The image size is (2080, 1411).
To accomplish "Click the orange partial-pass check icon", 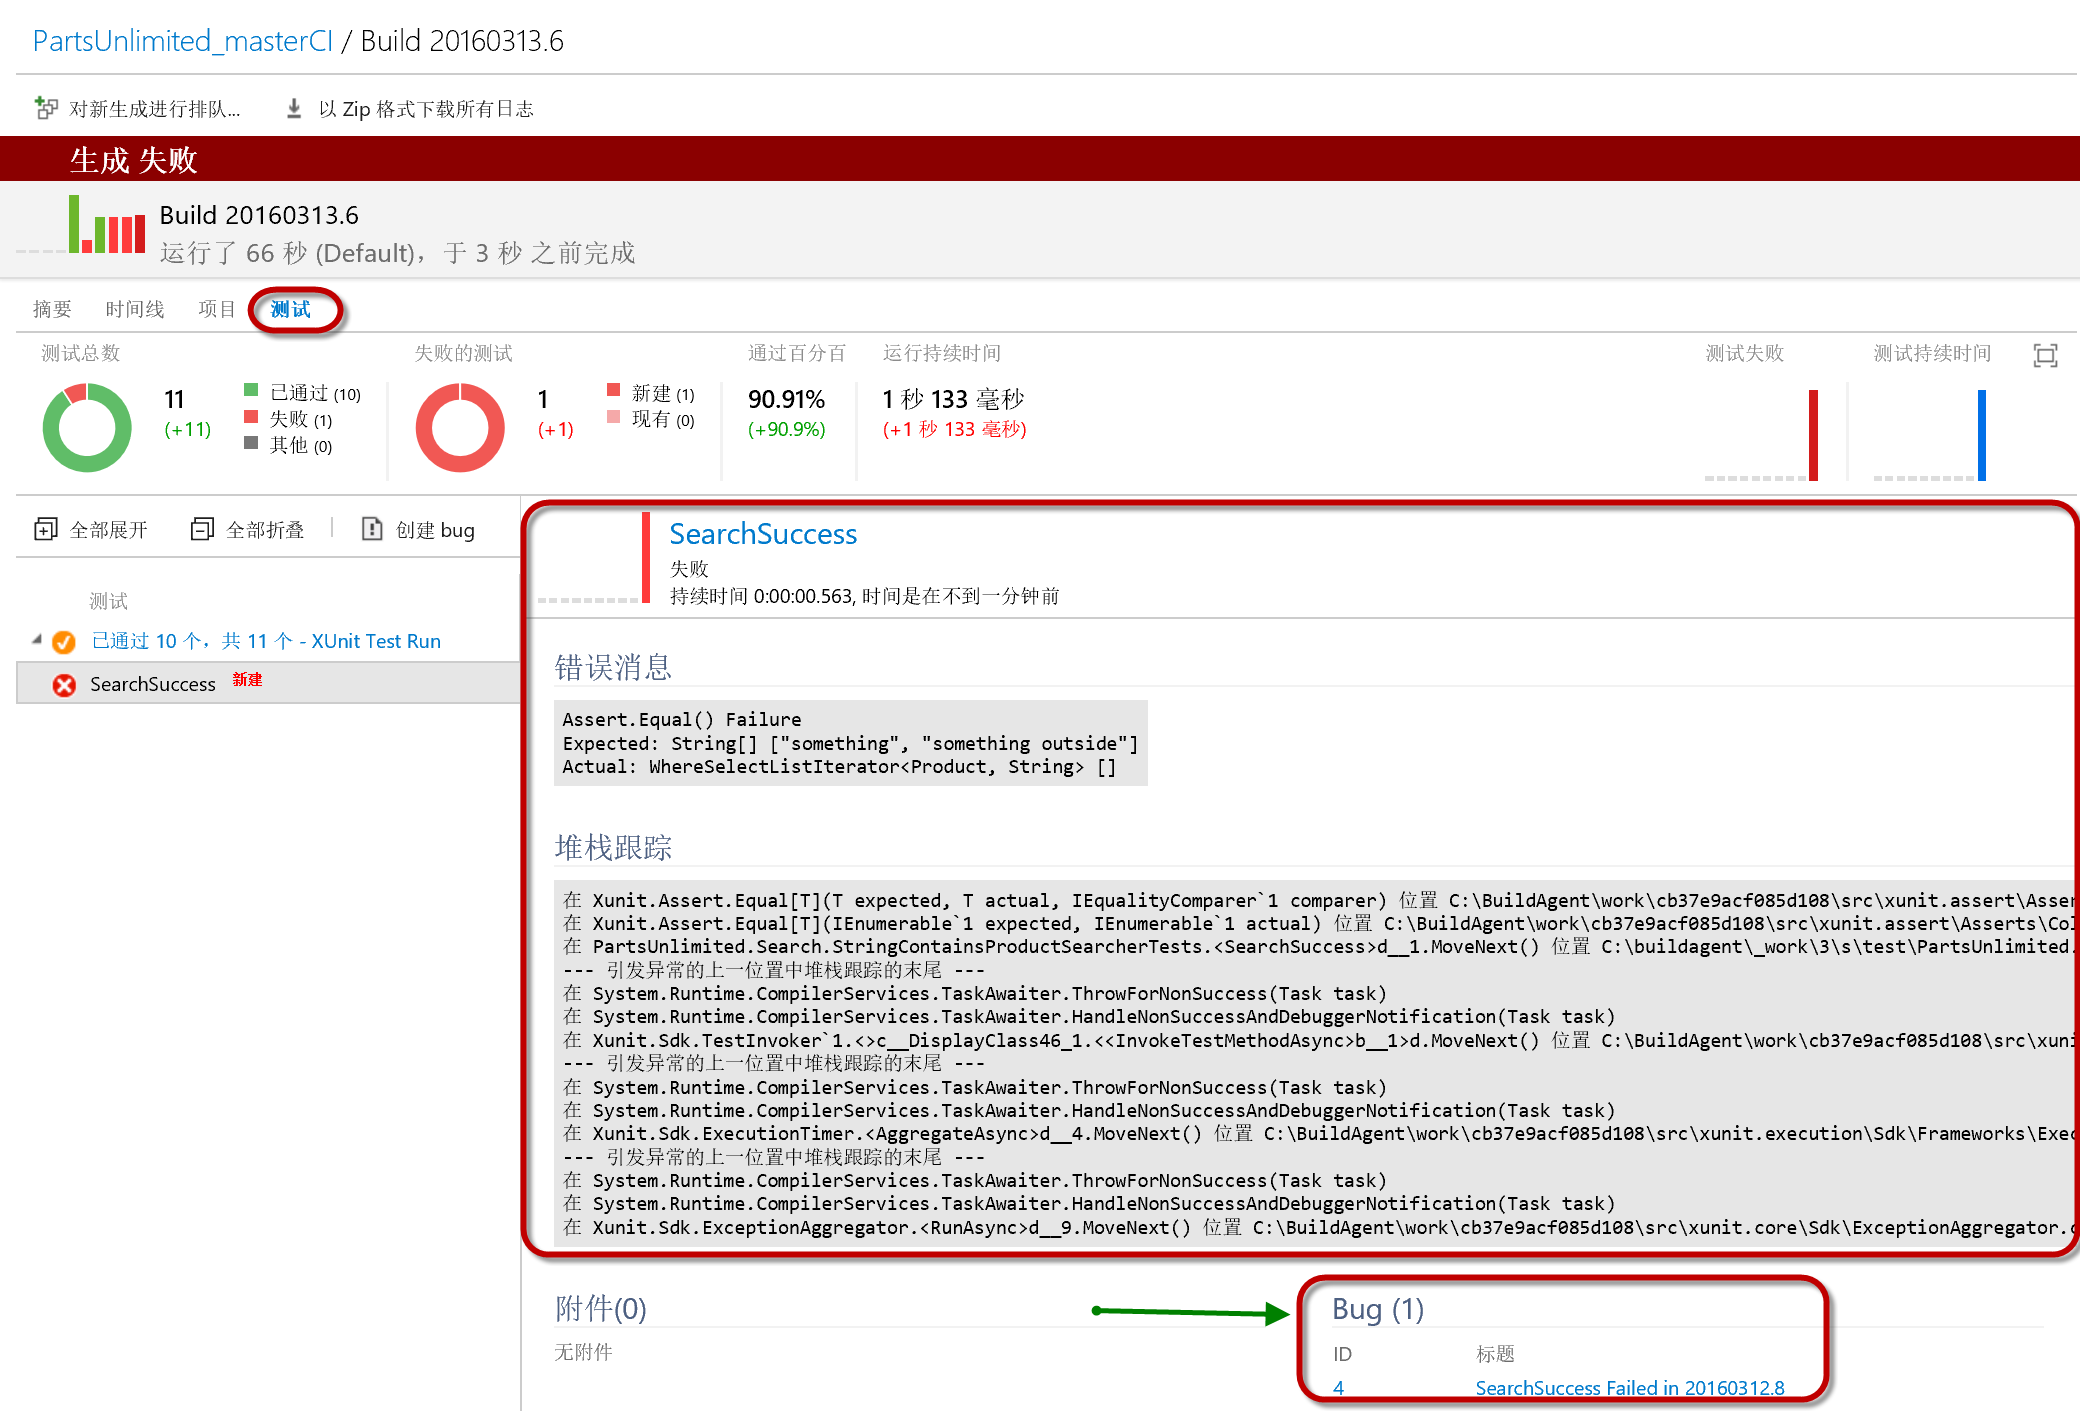I will (64, 642).
